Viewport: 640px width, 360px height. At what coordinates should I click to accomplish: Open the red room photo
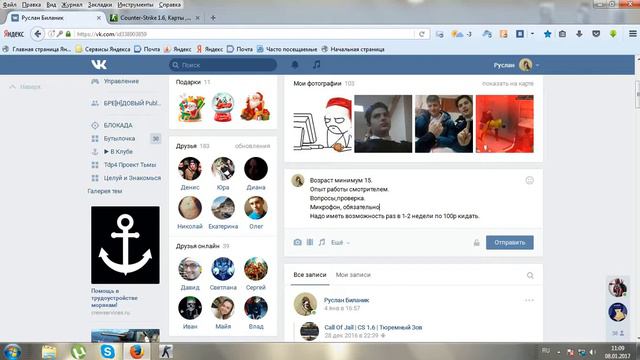tap(505, 124)
